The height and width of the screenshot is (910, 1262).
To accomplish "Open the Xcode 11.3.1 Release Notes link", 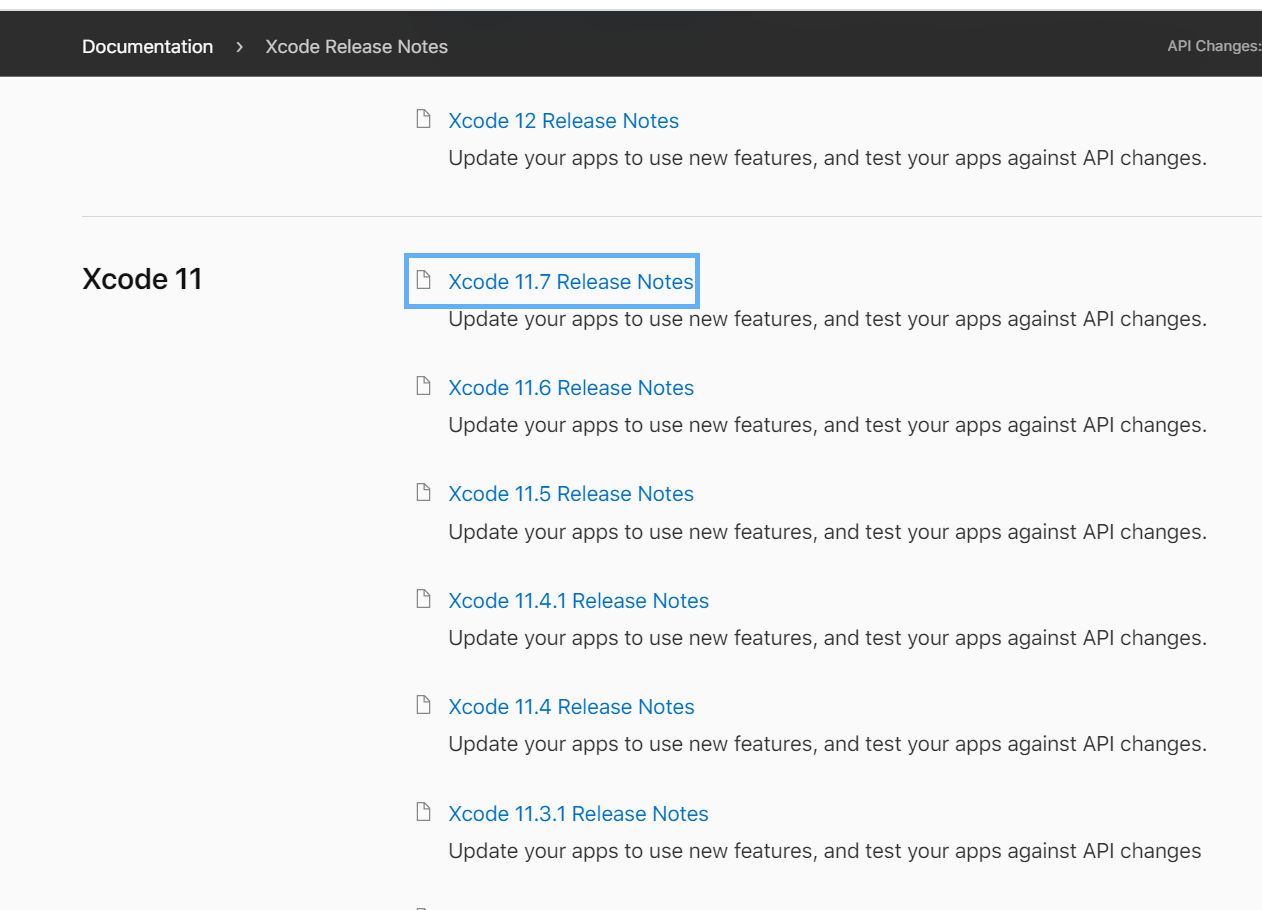I will 578,814.
